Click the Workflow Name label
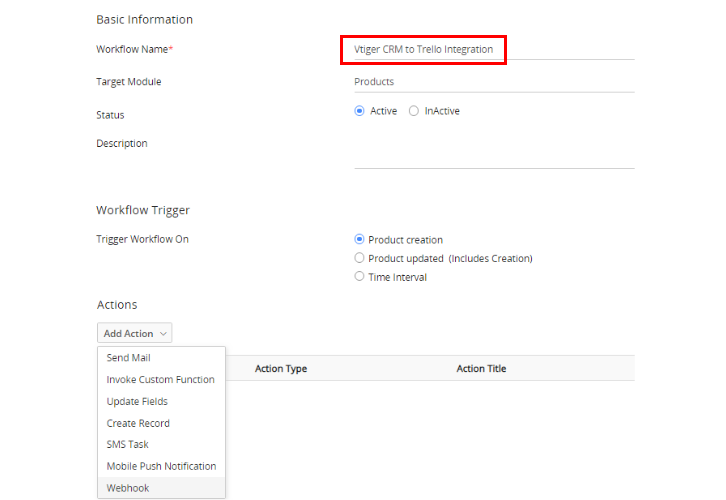Screen dimensions: 726x500 pos(134,50)
